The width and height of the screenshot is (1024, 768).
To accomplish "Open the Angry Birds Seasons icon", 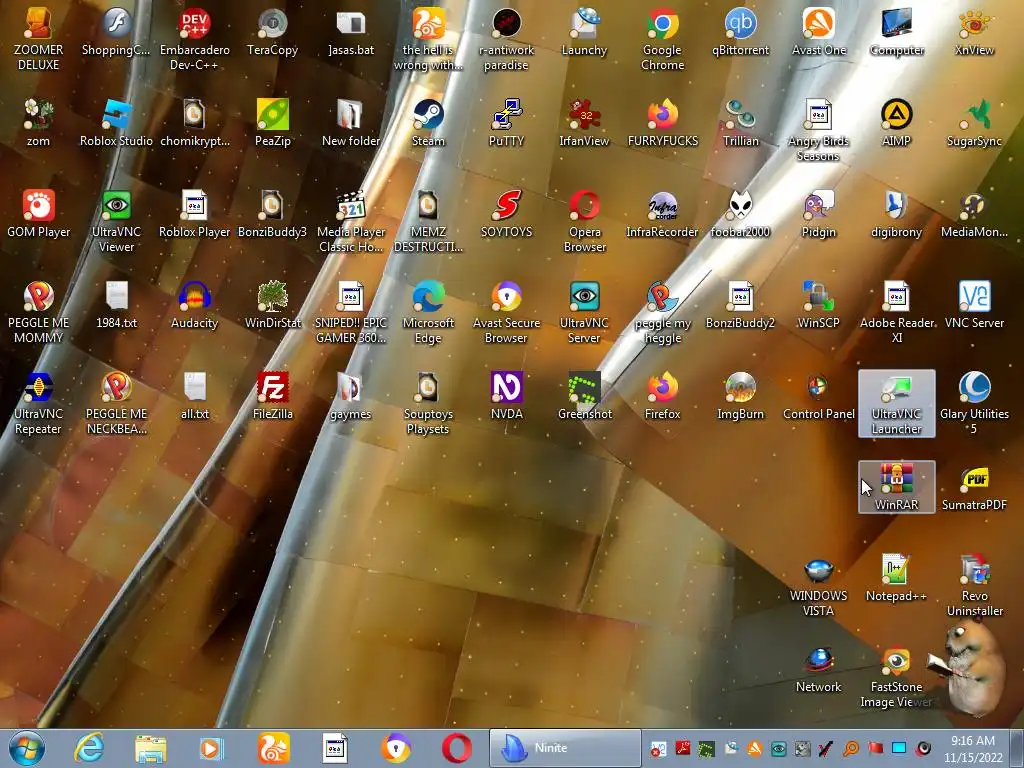I will [818, 130].
